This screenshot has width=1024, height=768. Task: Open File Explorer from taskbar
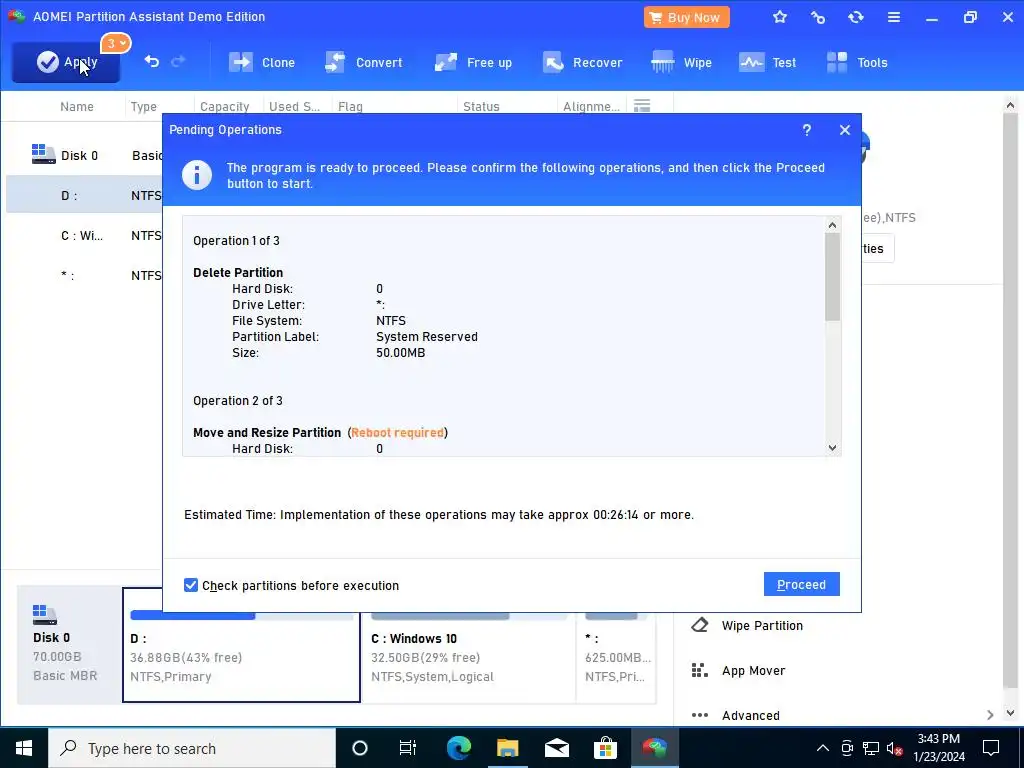click(x=507, y=748)
